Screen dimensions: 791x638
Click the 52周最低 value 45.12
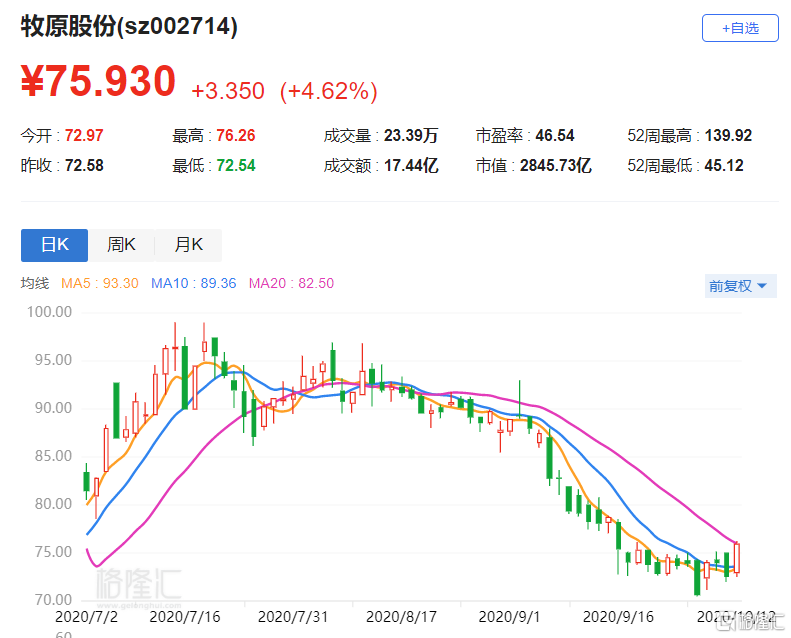coord(724,165)
